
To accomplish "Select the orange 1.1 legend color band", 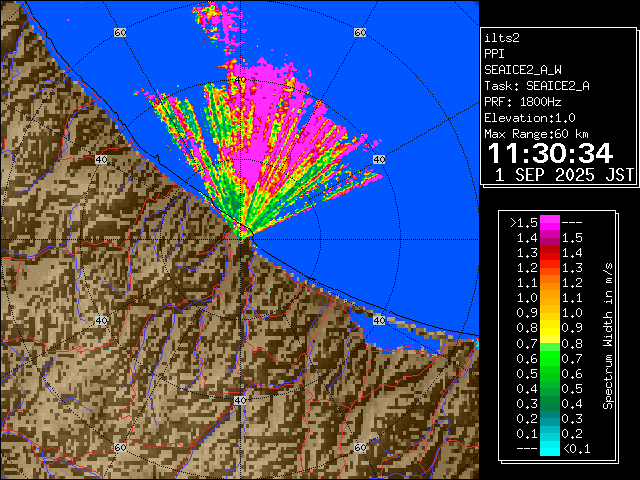I will pyautogui.click(x=550, y=282).
